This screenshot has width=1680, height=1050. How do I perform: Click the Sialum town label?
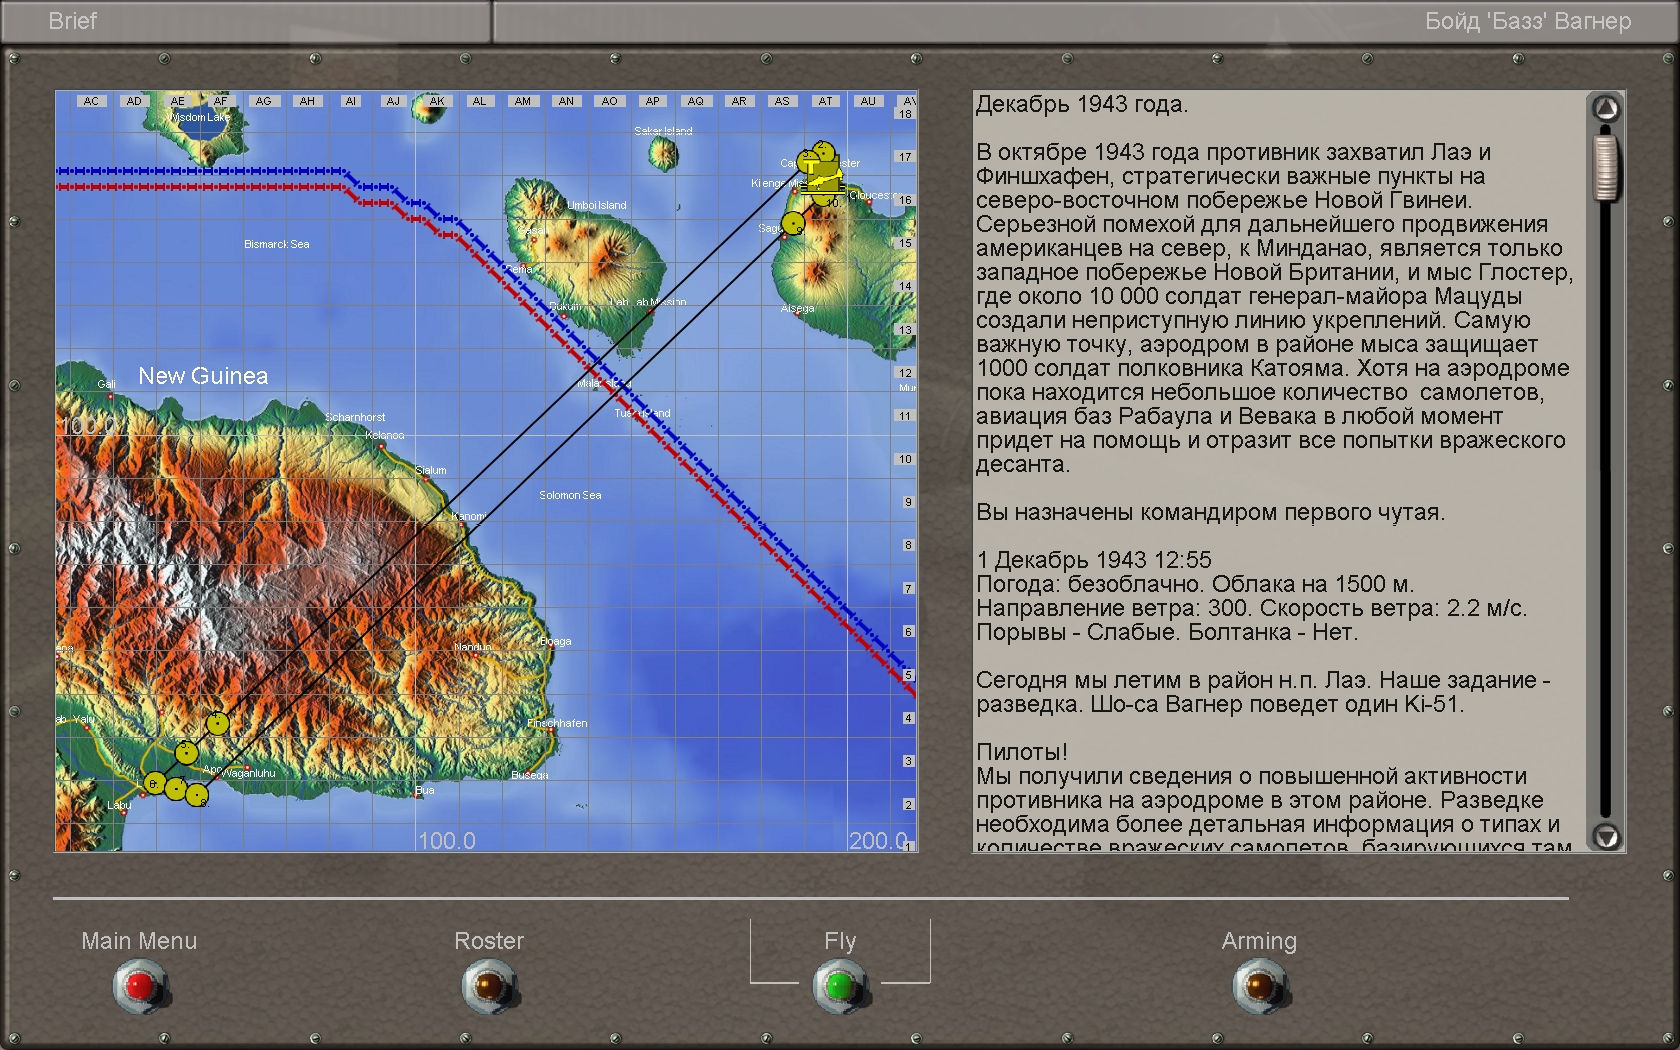(431, 470)
